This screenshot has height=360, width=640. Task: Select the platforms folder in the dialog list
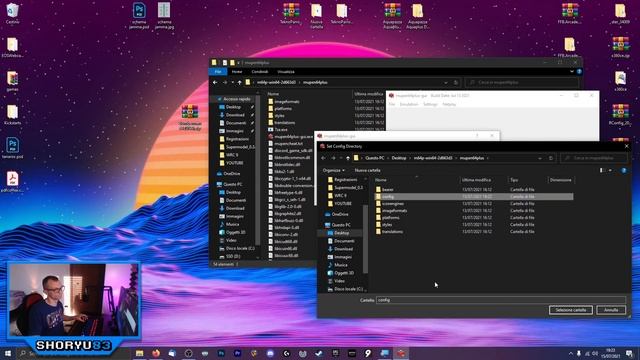391,218
